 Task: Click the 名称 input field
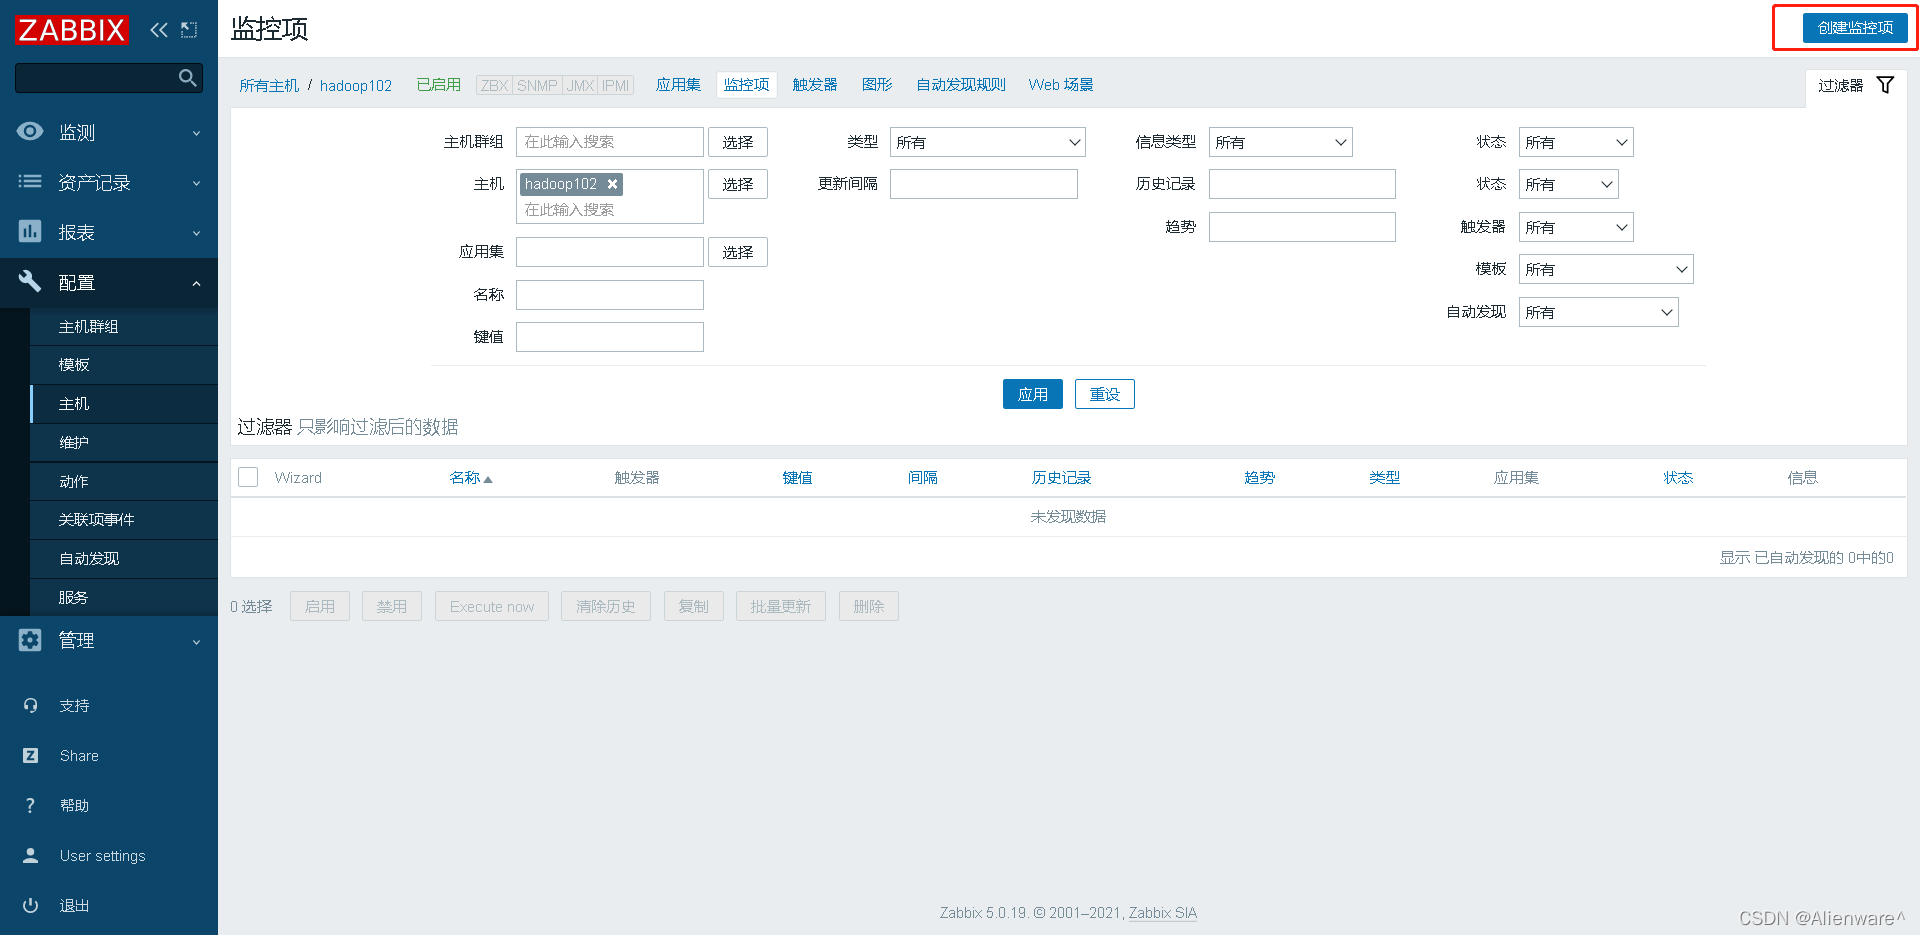610,295
